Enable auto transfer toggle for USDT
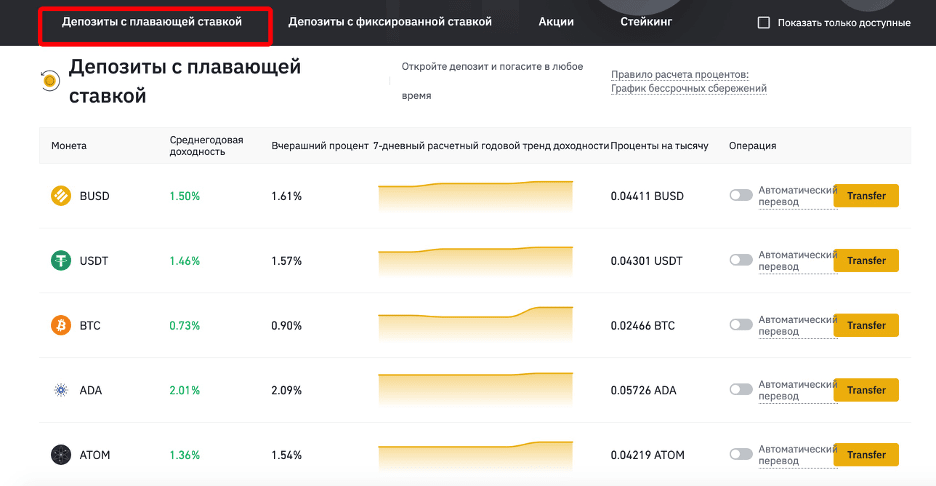This screenshot has height=486, width=936. point(741,260)
